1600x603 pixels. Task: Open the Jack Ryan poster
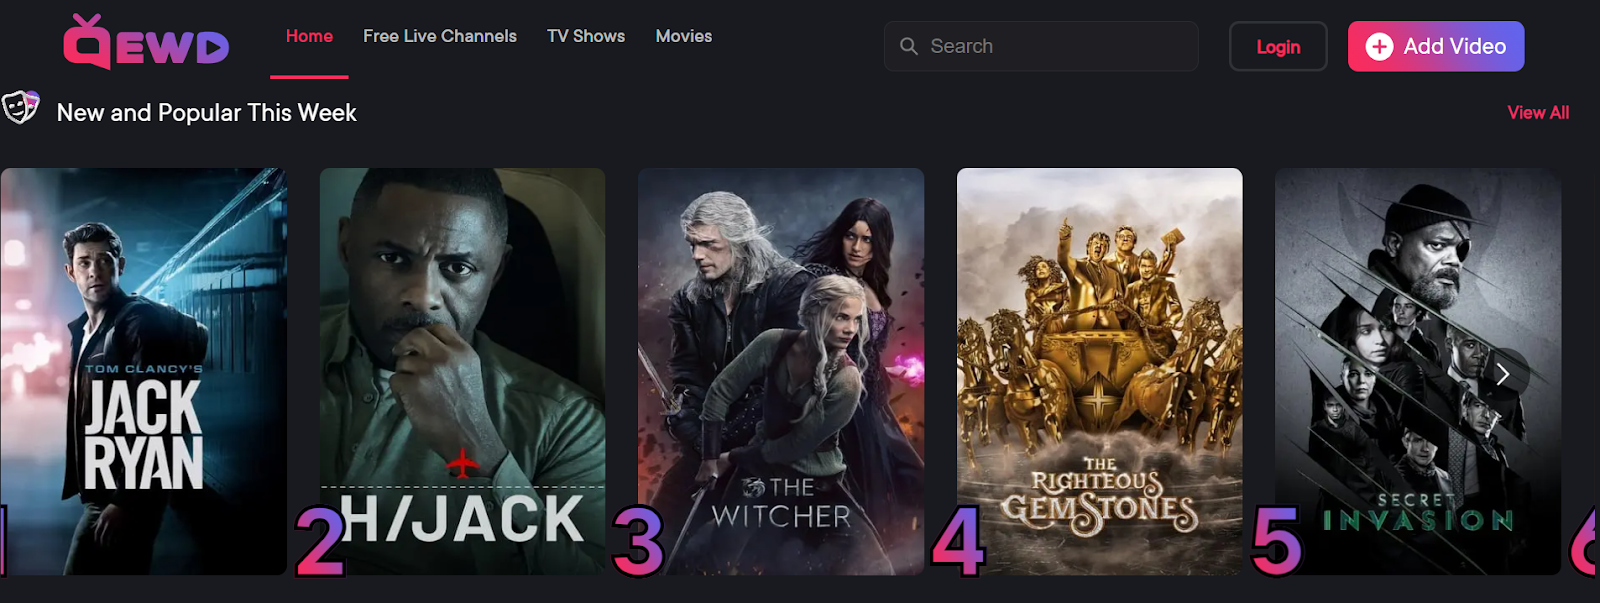(x=143, y=371)
